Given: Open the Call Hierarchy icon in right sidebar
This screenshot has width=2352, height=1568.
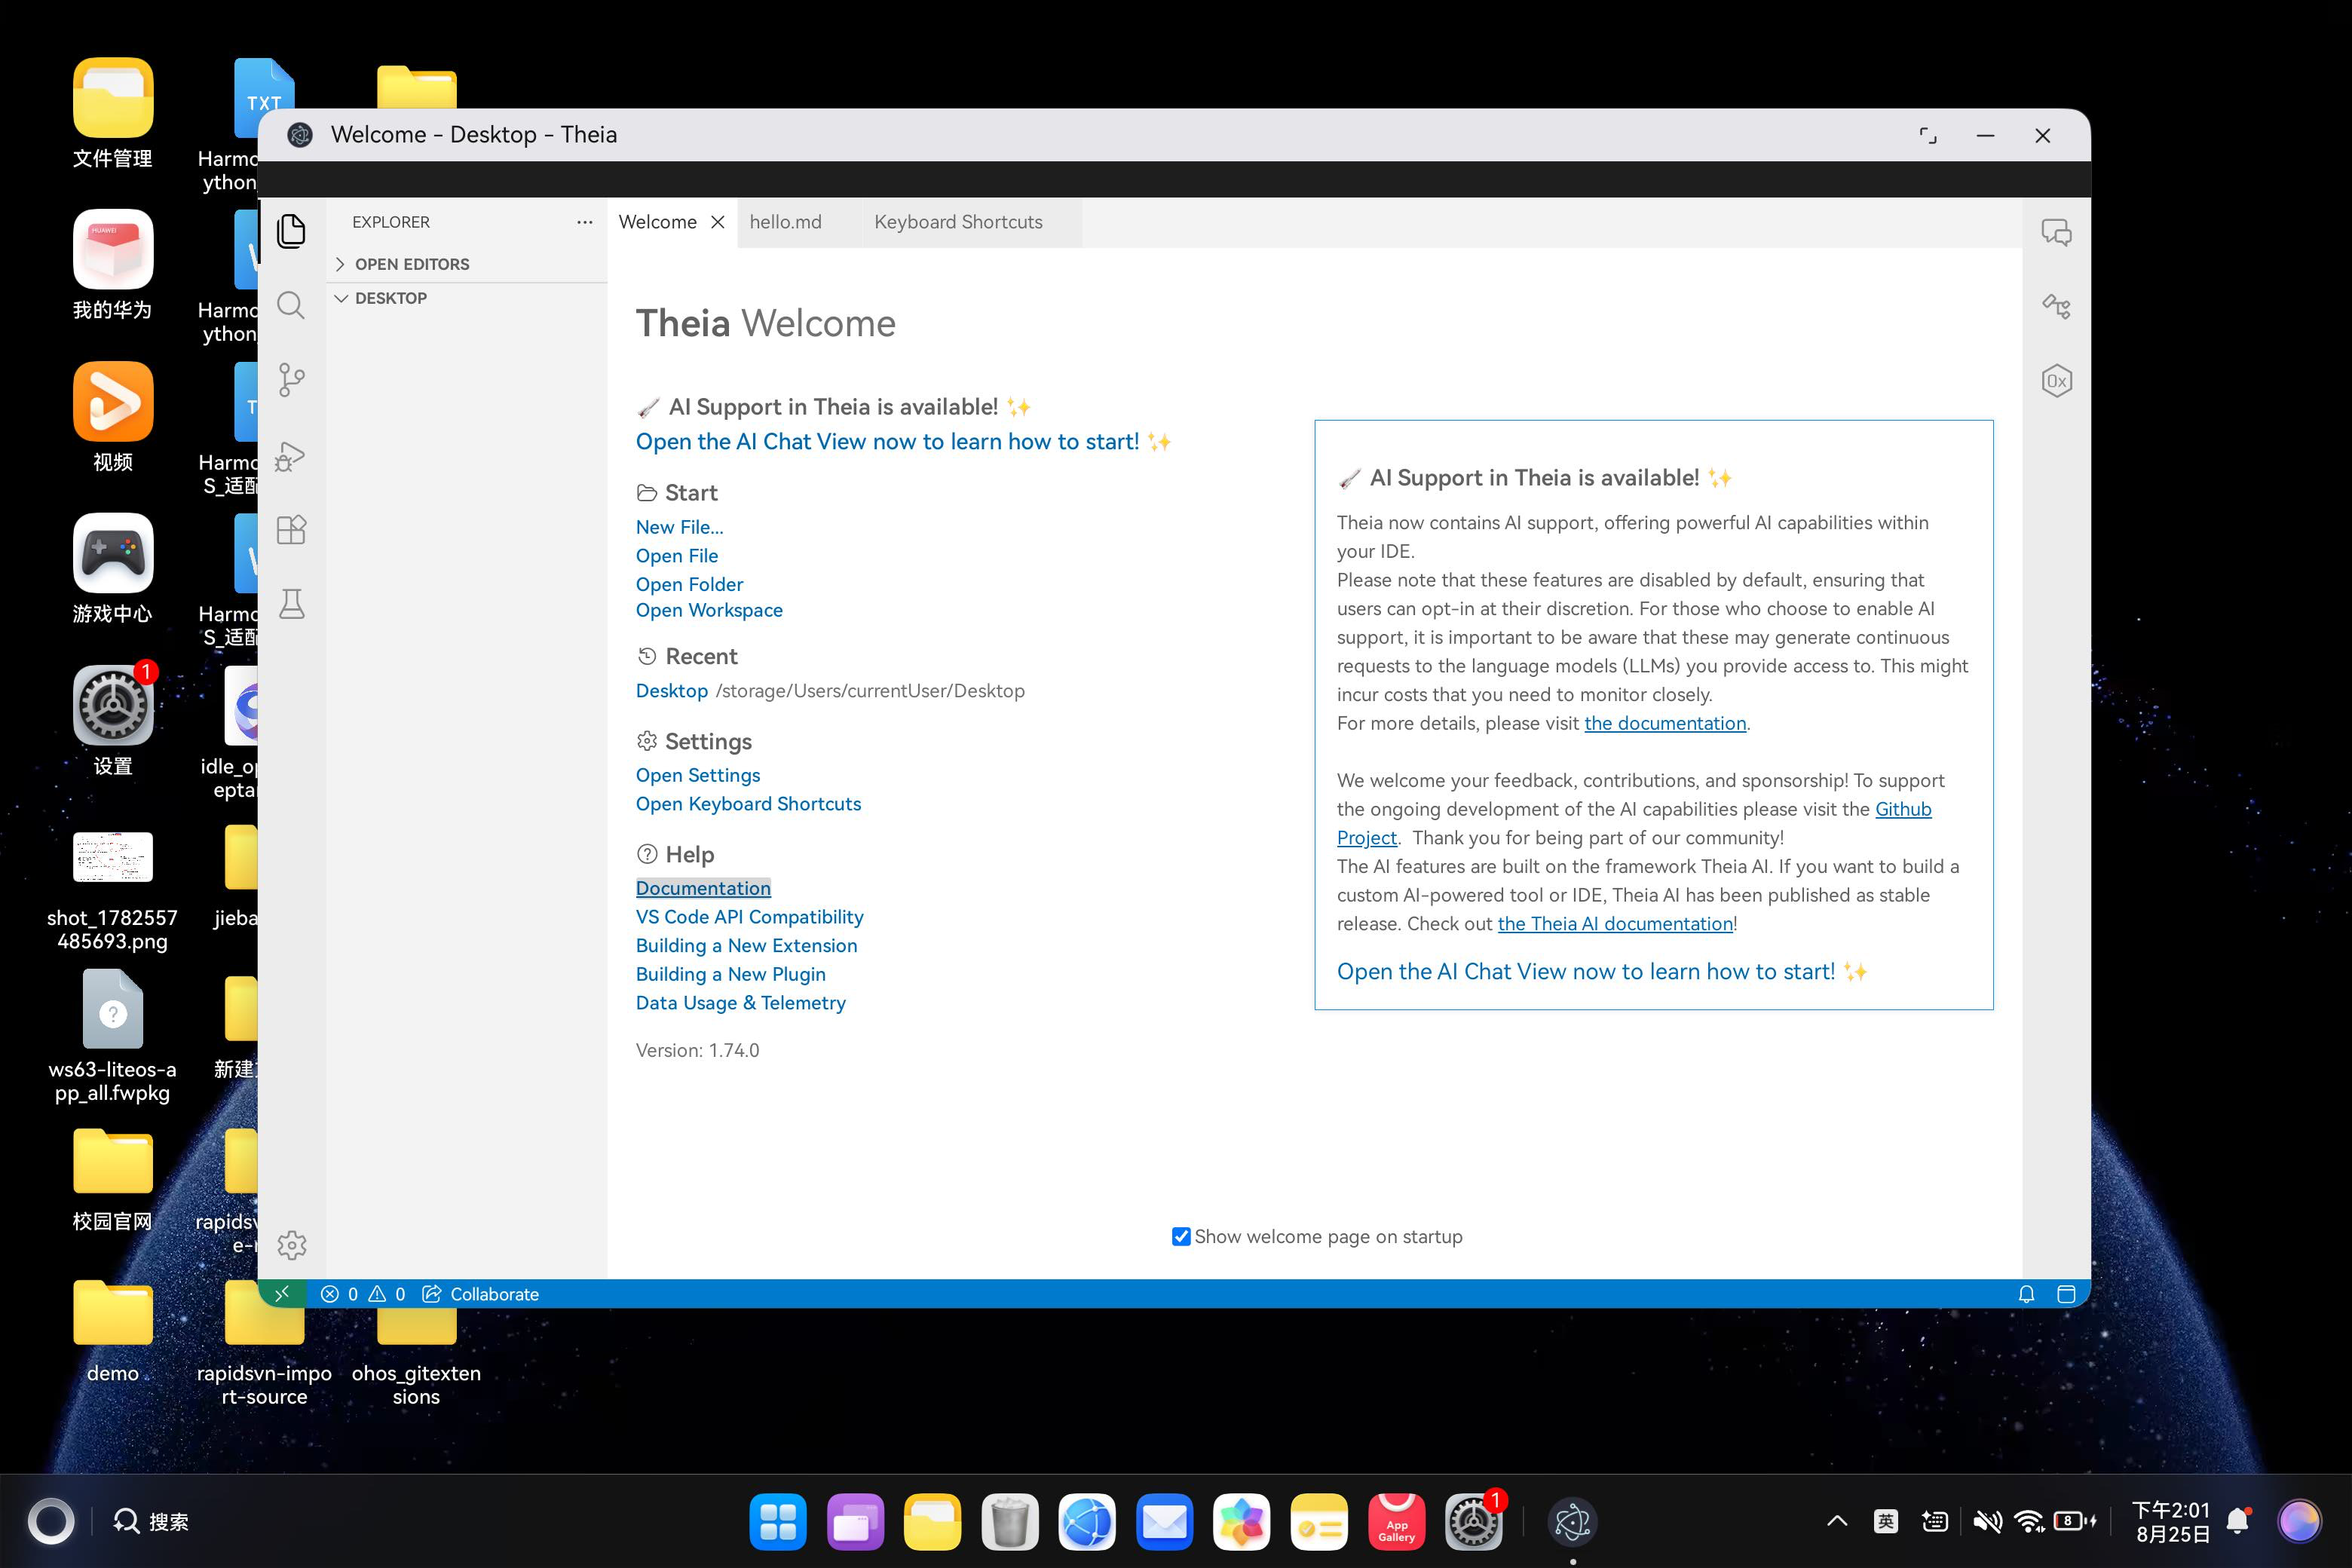Looking at the screenshot, I should (x=2057, y=306).
